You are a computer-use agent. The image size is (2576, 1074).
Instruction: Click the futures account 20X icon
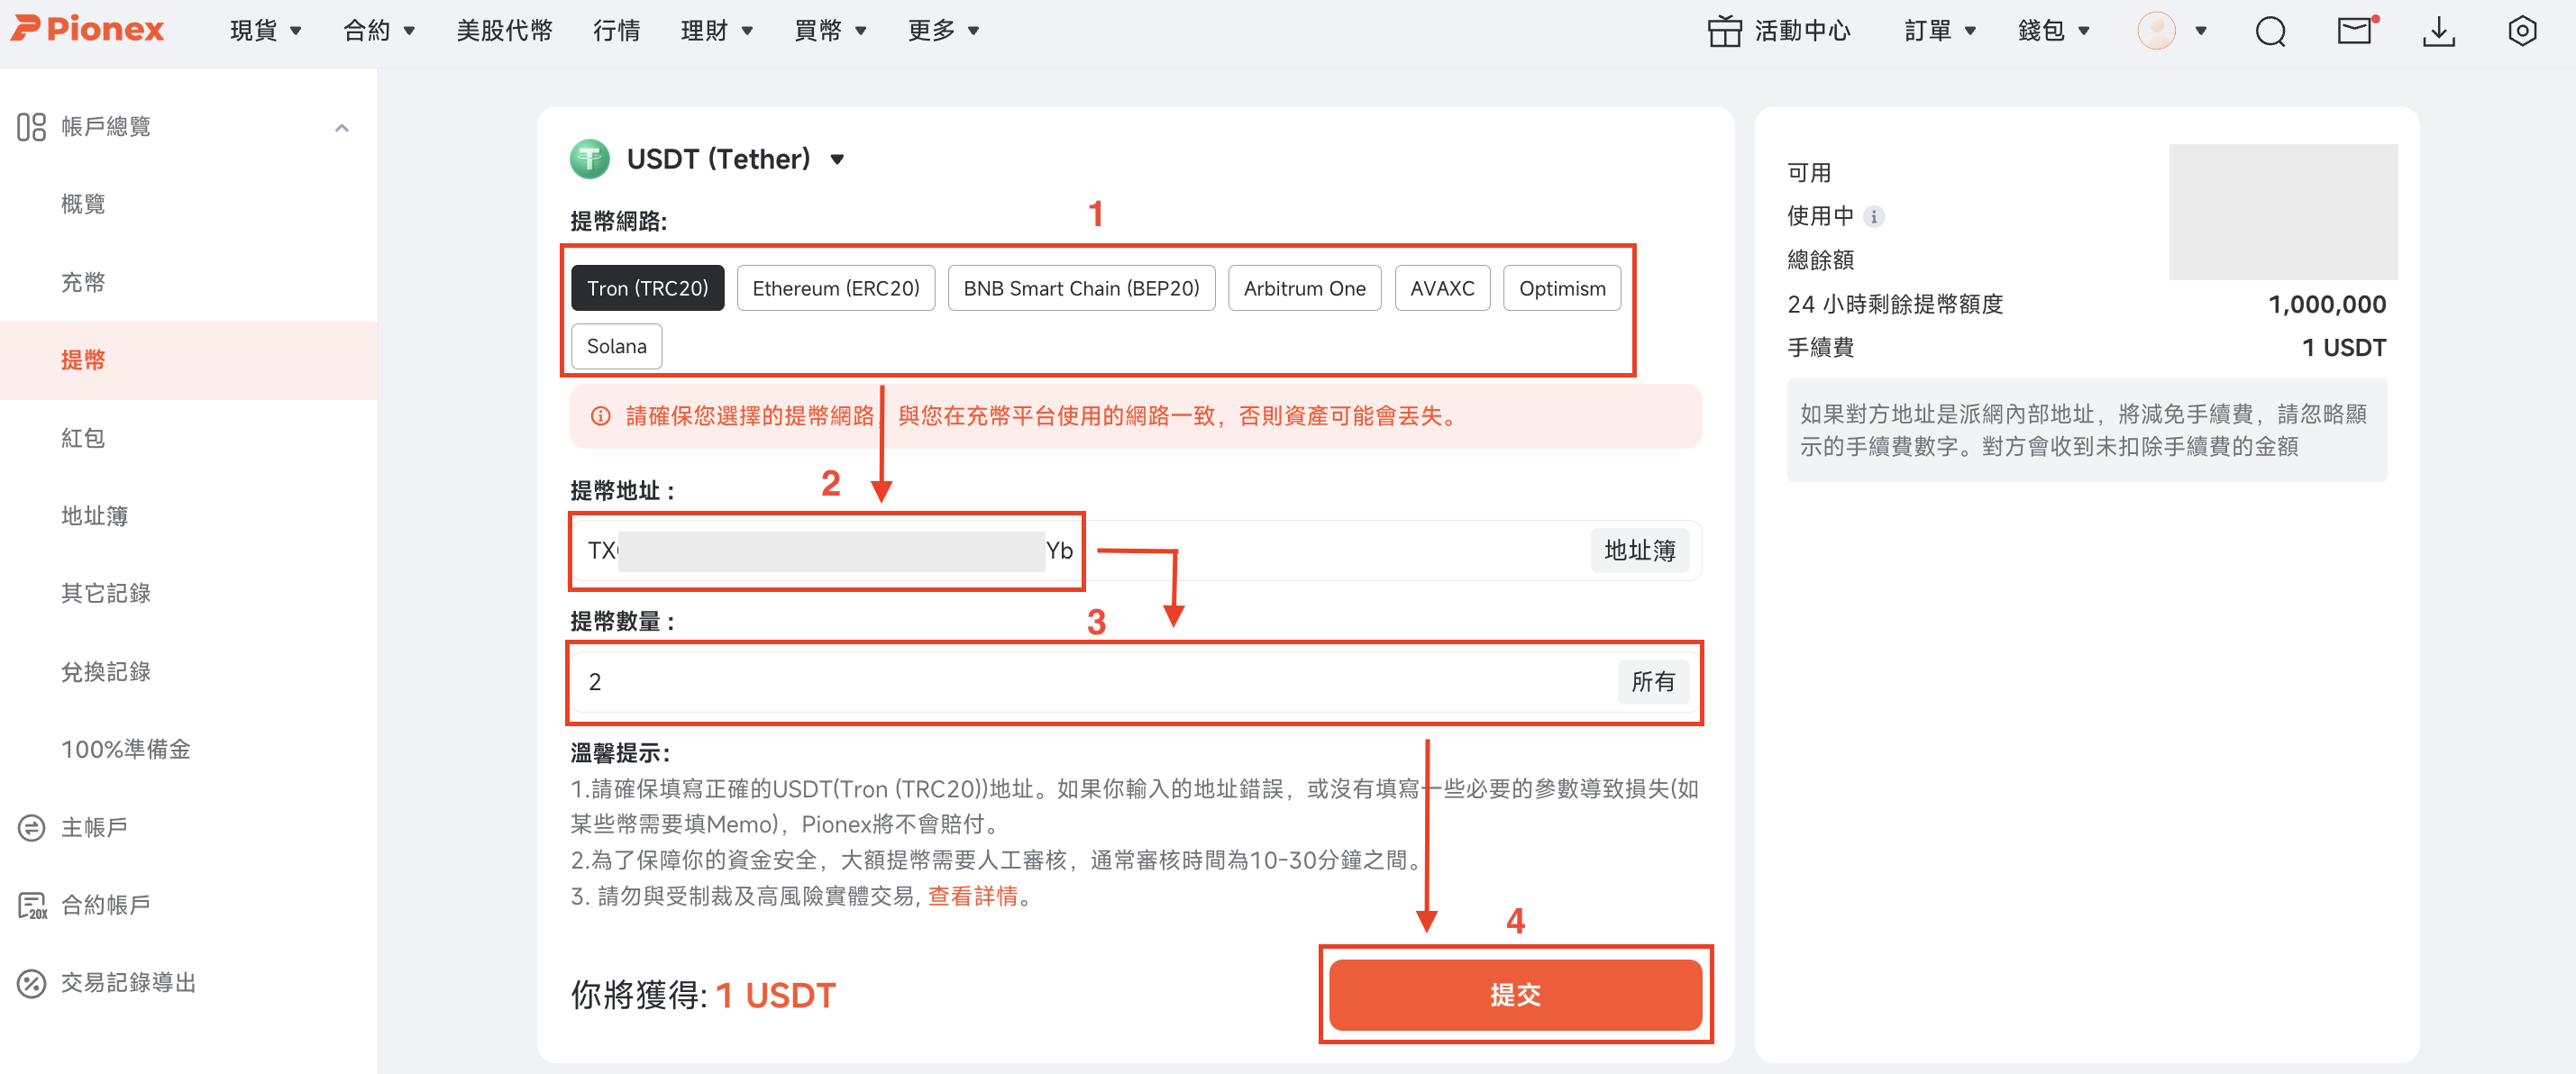tap(32, 905)
